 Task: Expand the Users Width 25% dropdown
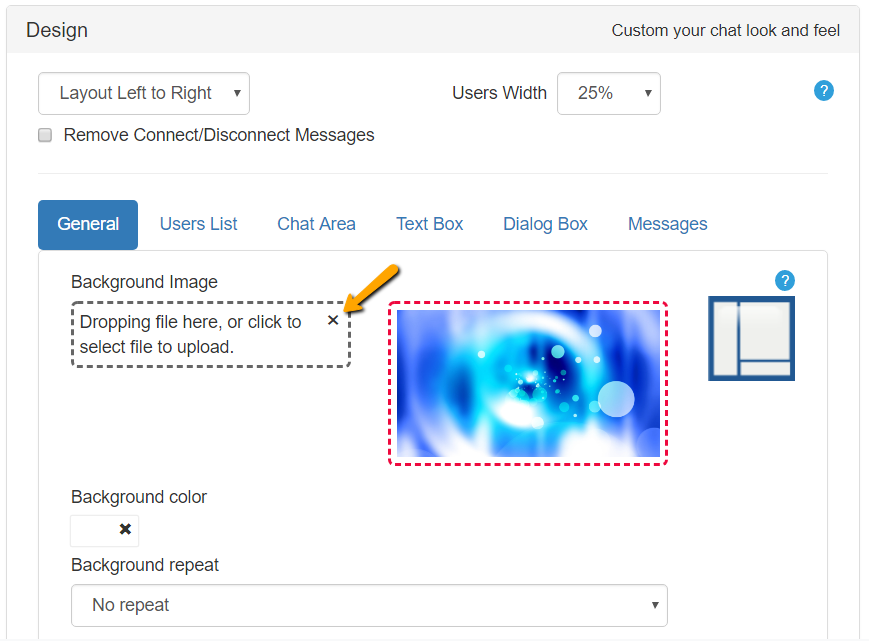(608, 93)
